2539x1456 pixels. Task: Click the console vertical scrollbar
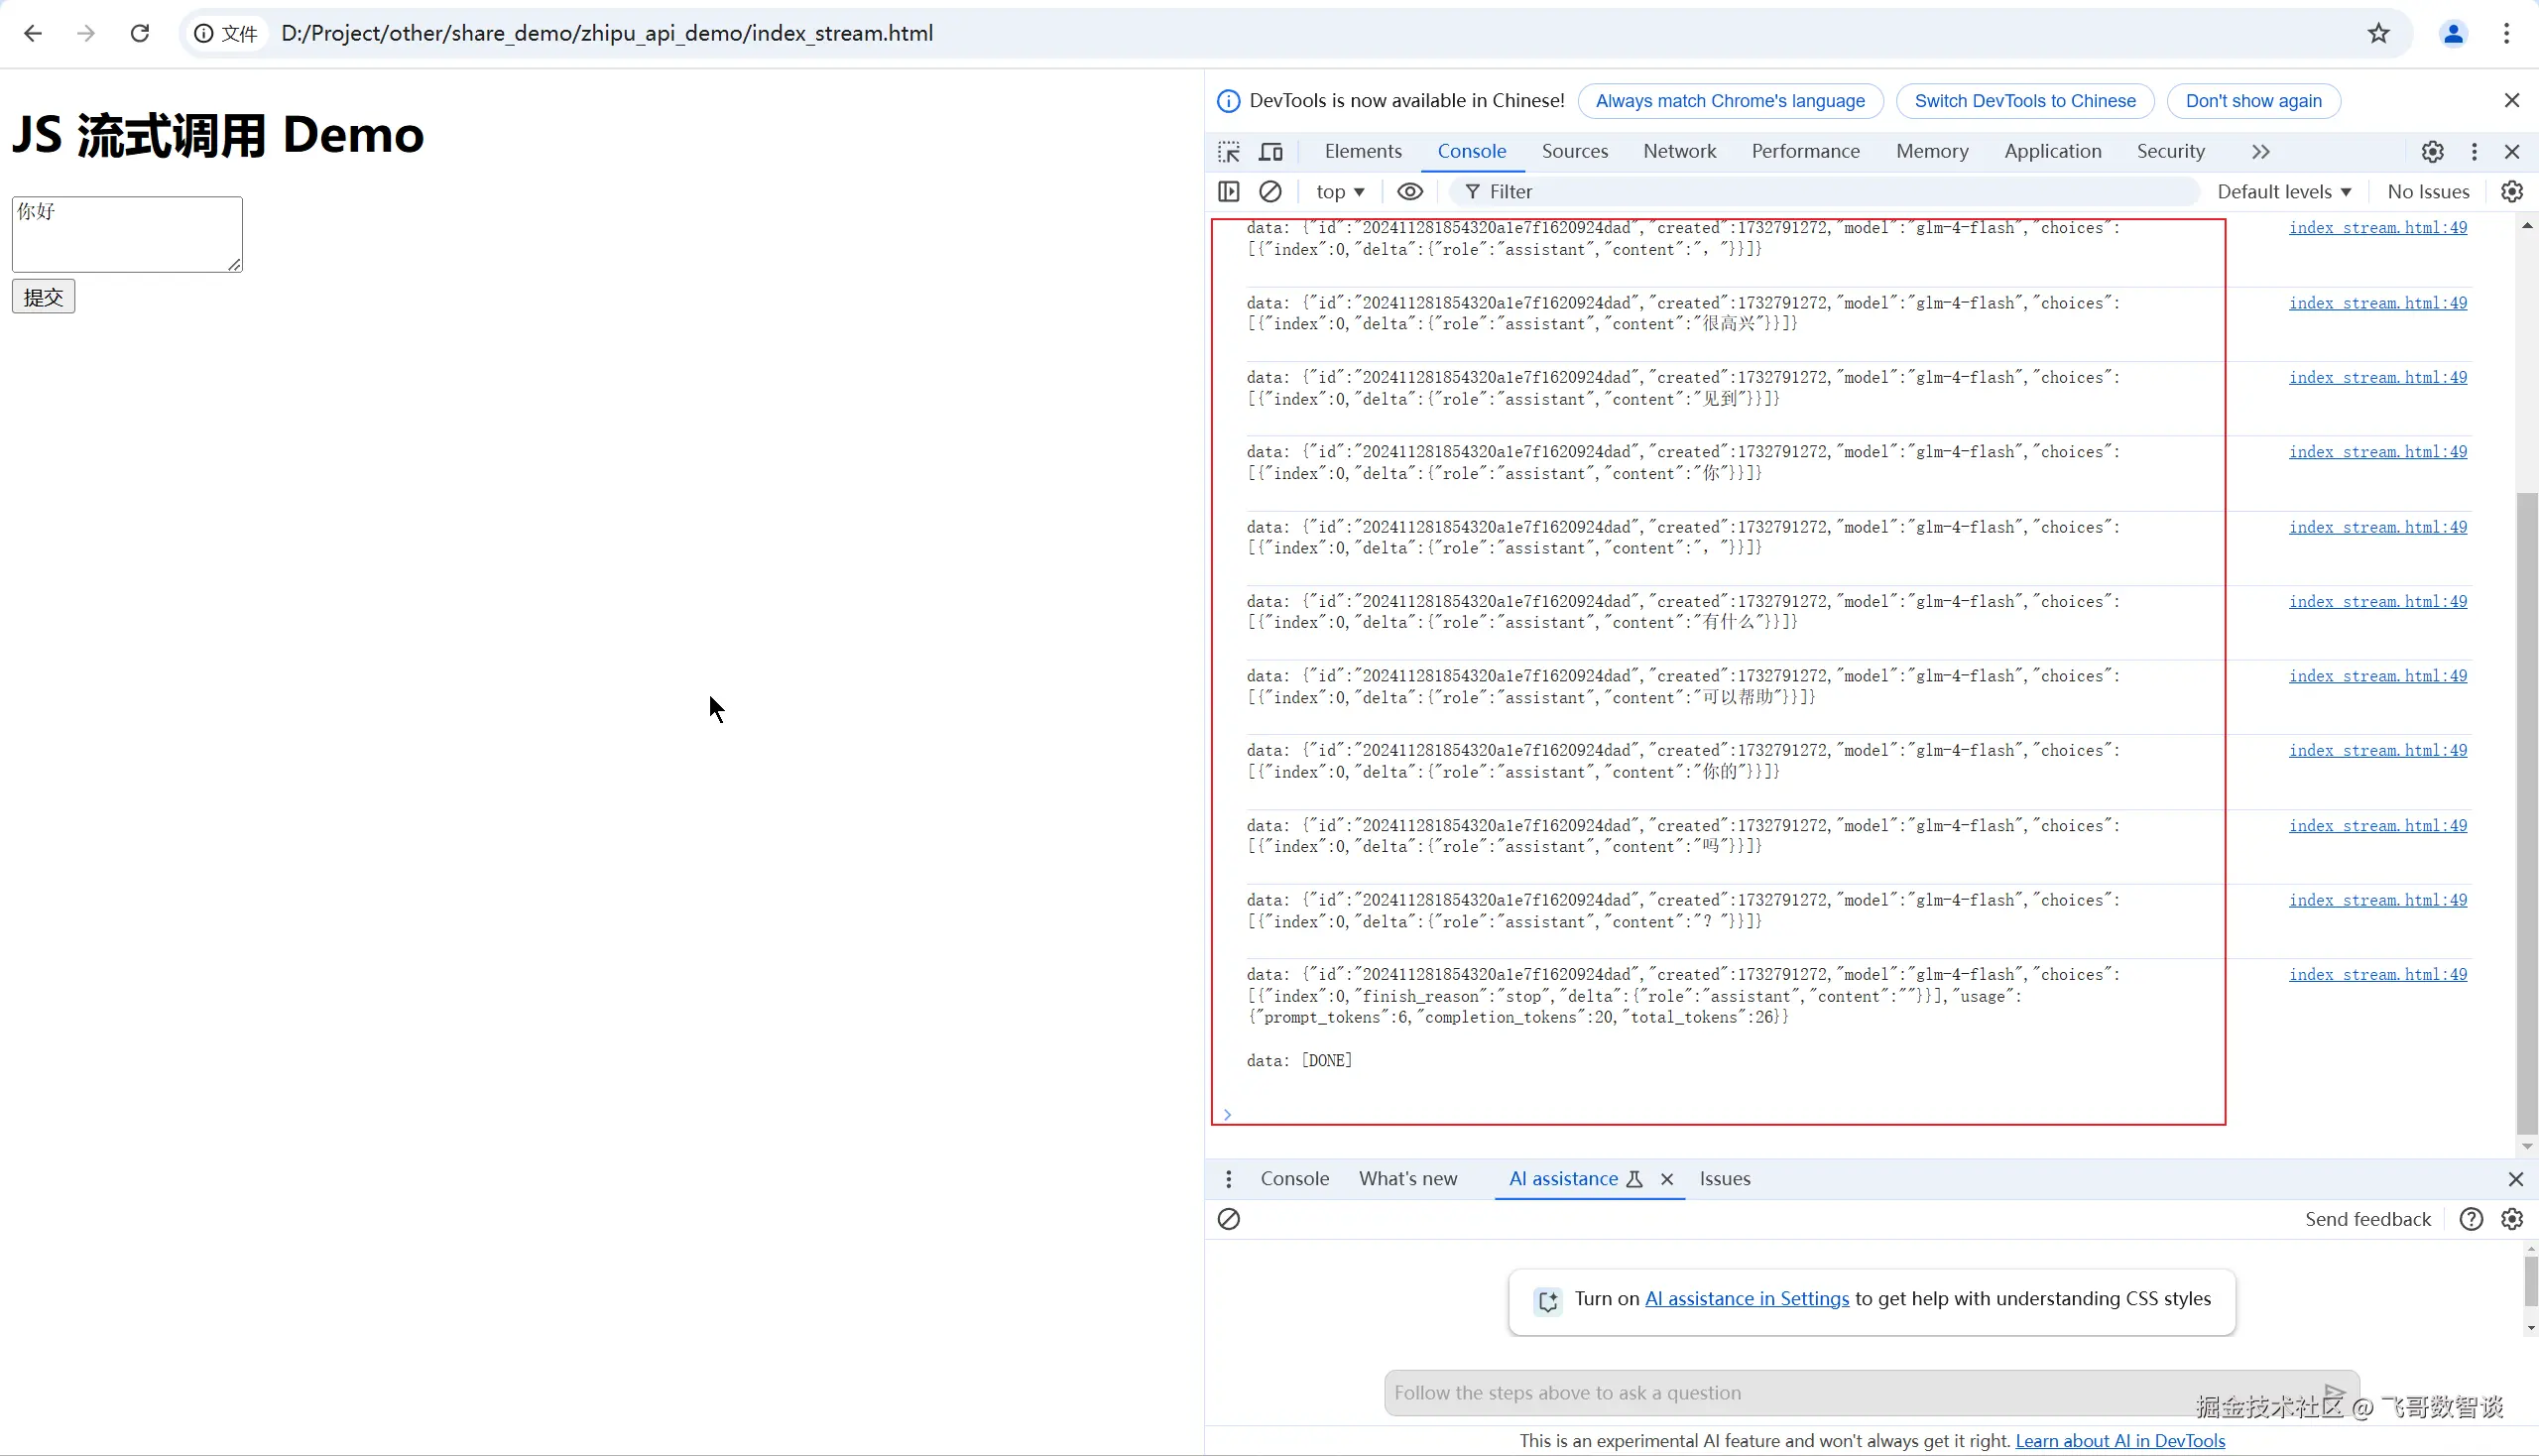pyautogui.click(x=2526, y=800)
